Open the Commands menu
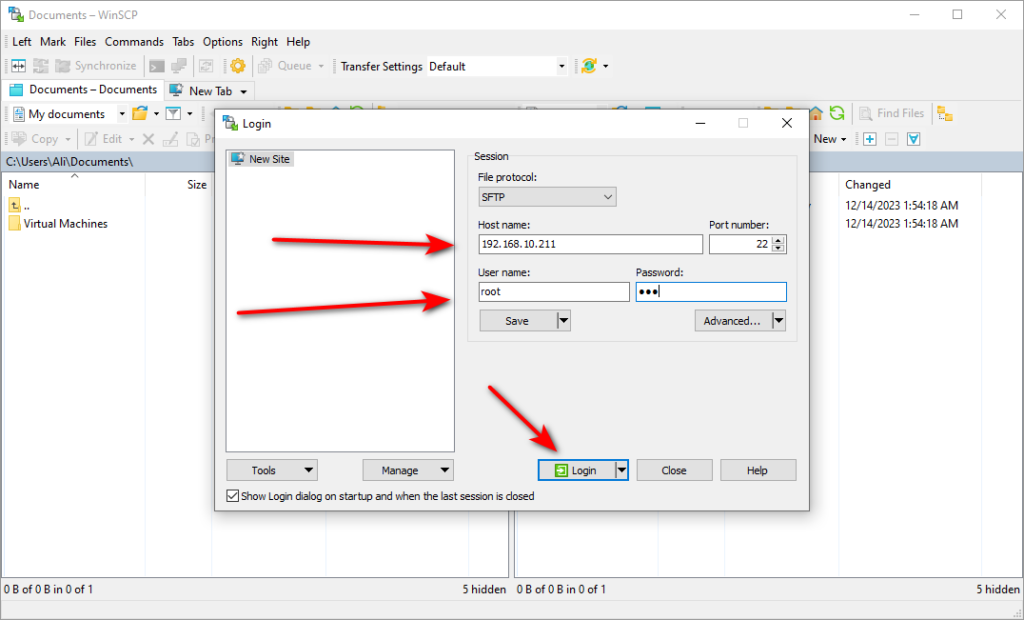Screen dimensions: 1024x620 tap(134, 42)
